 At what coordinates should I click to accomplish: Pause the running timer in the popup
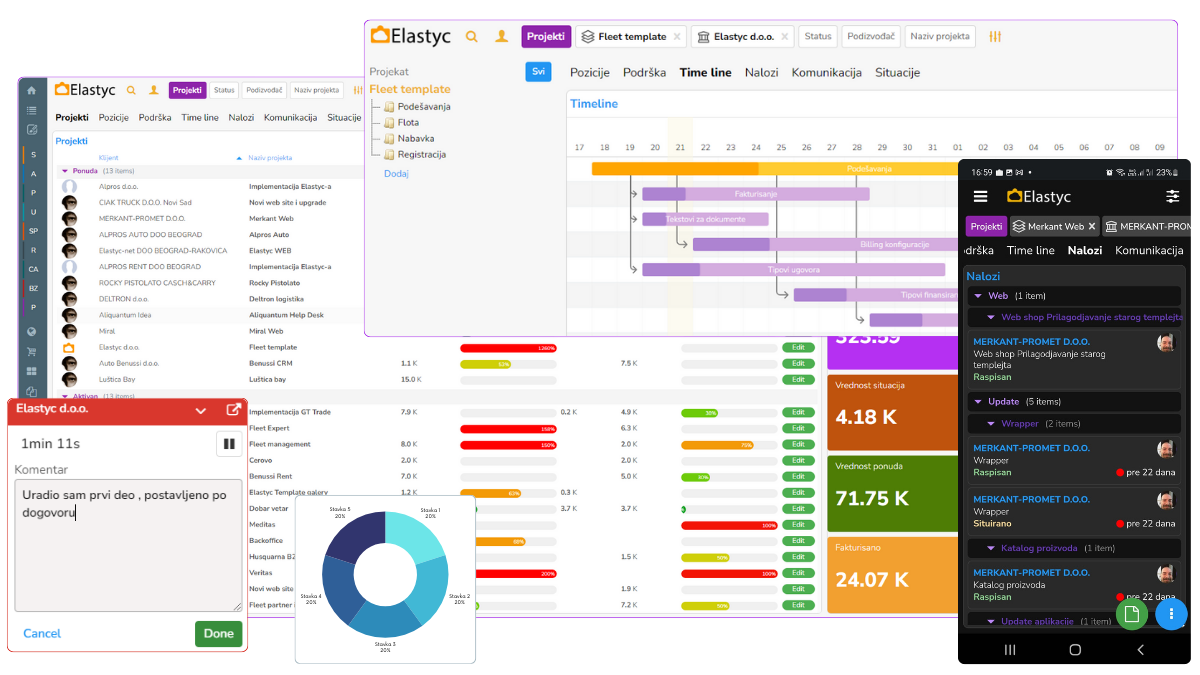click(229, 443)
